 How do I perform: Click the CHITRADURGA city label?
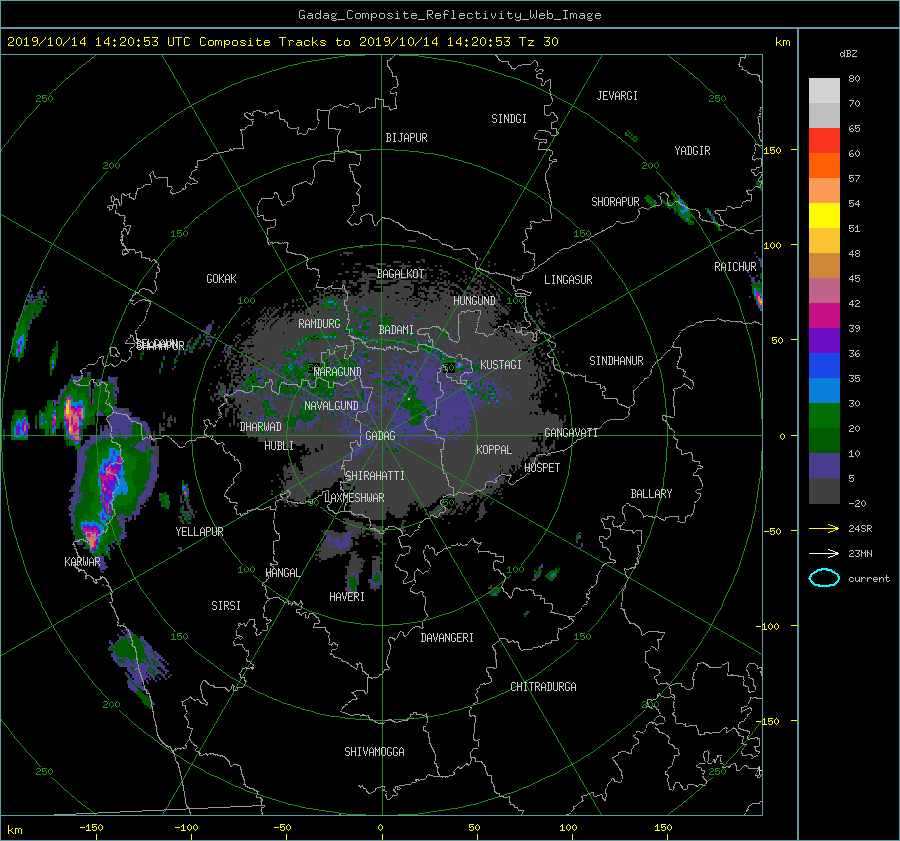pos(544,687)
